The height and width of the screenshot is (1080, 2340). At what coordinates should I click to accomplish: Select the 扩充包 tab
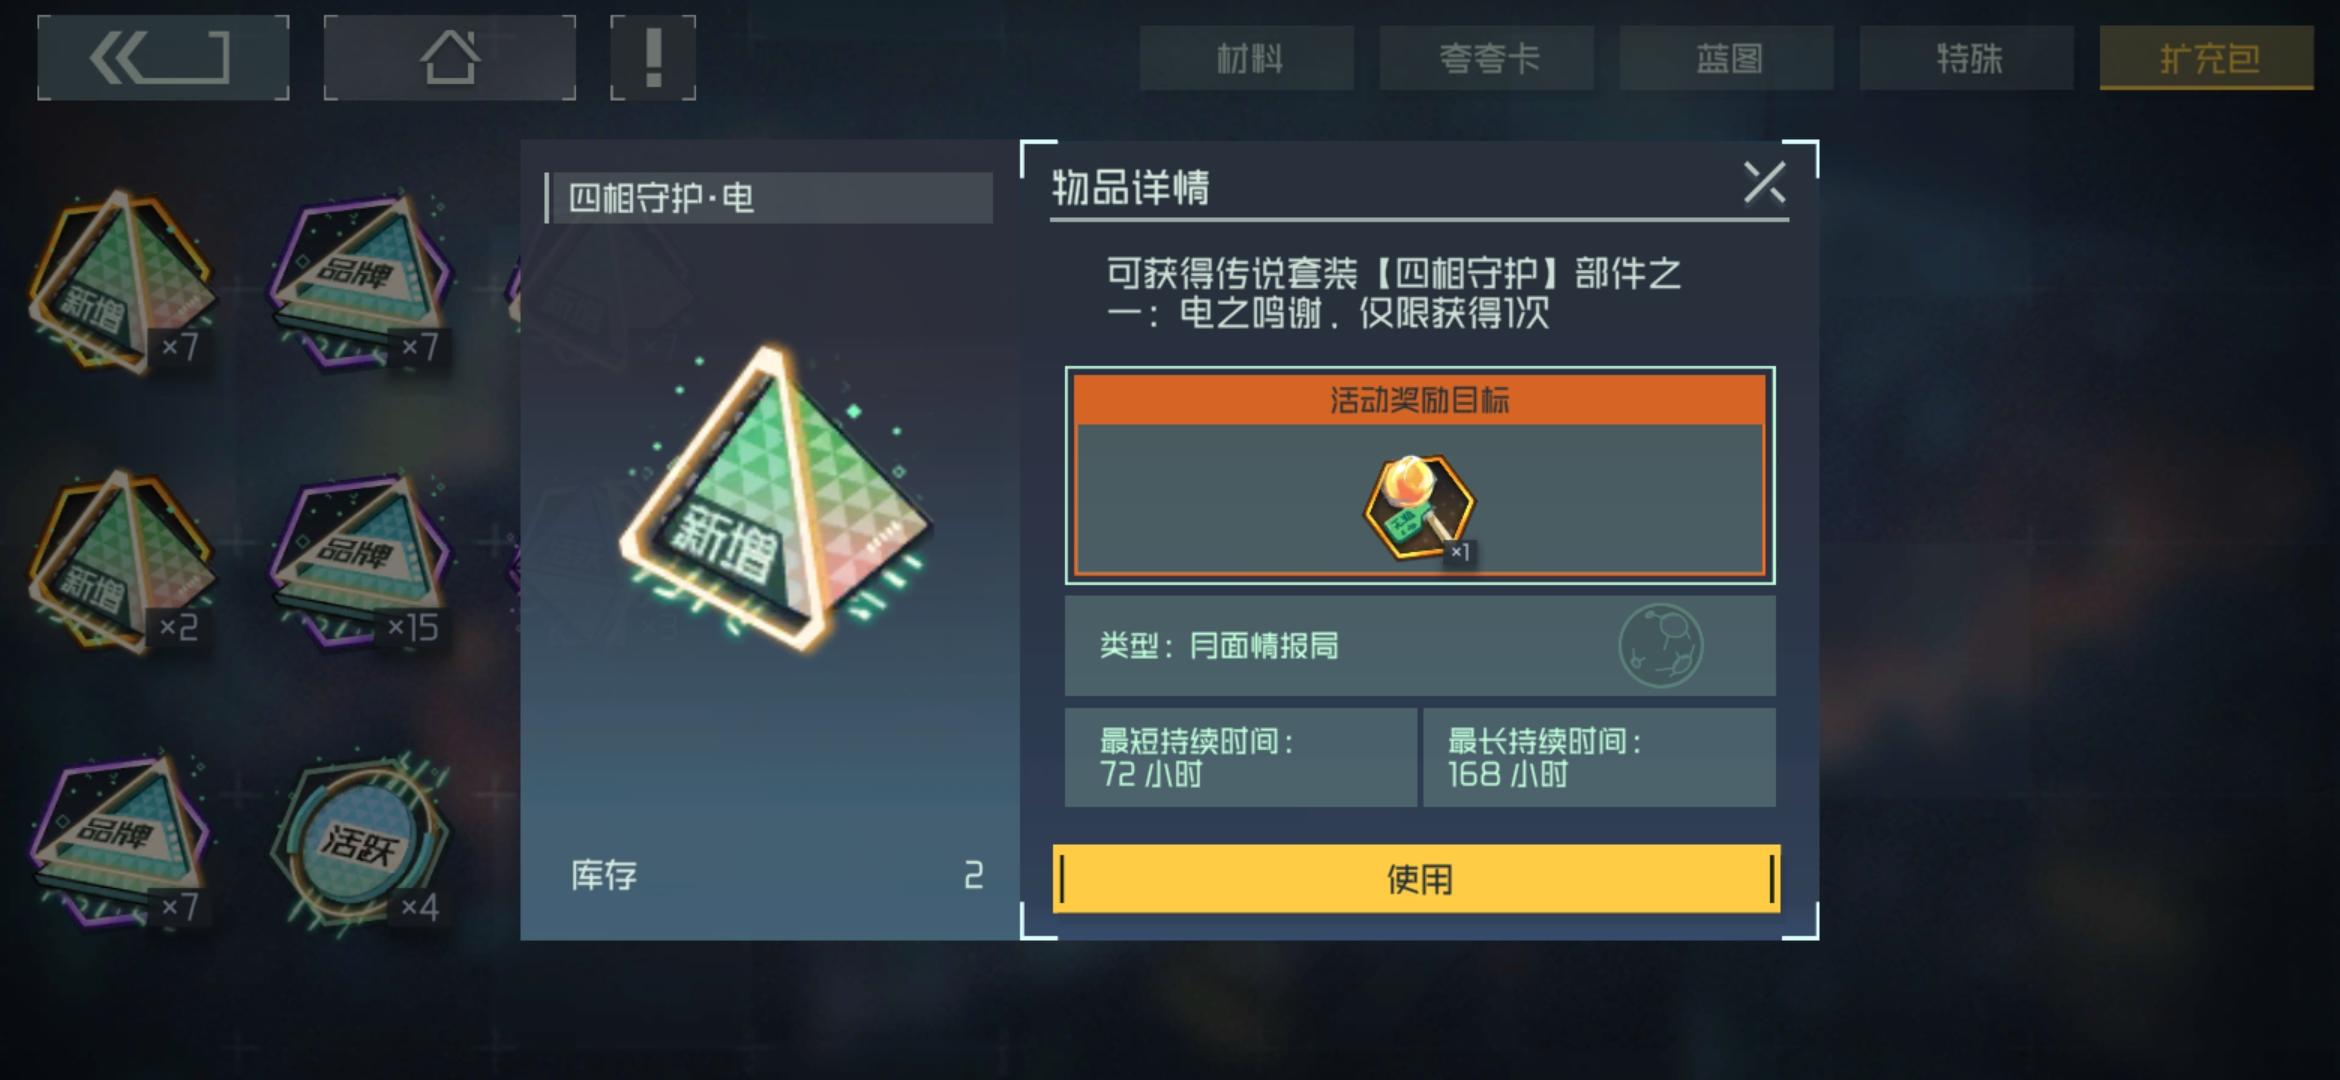click(2207, 58)
